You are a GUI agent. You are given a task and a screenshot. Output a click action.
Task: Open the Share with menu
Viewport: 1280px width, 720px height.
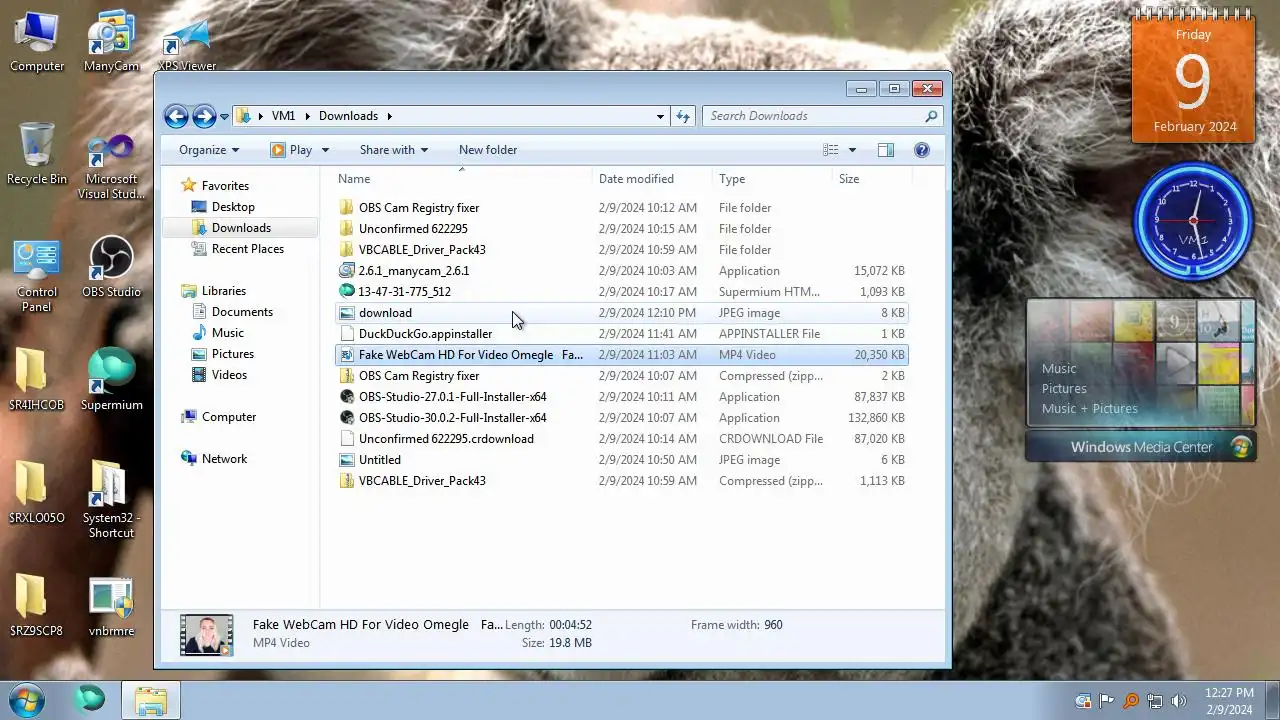click(394, 150)
